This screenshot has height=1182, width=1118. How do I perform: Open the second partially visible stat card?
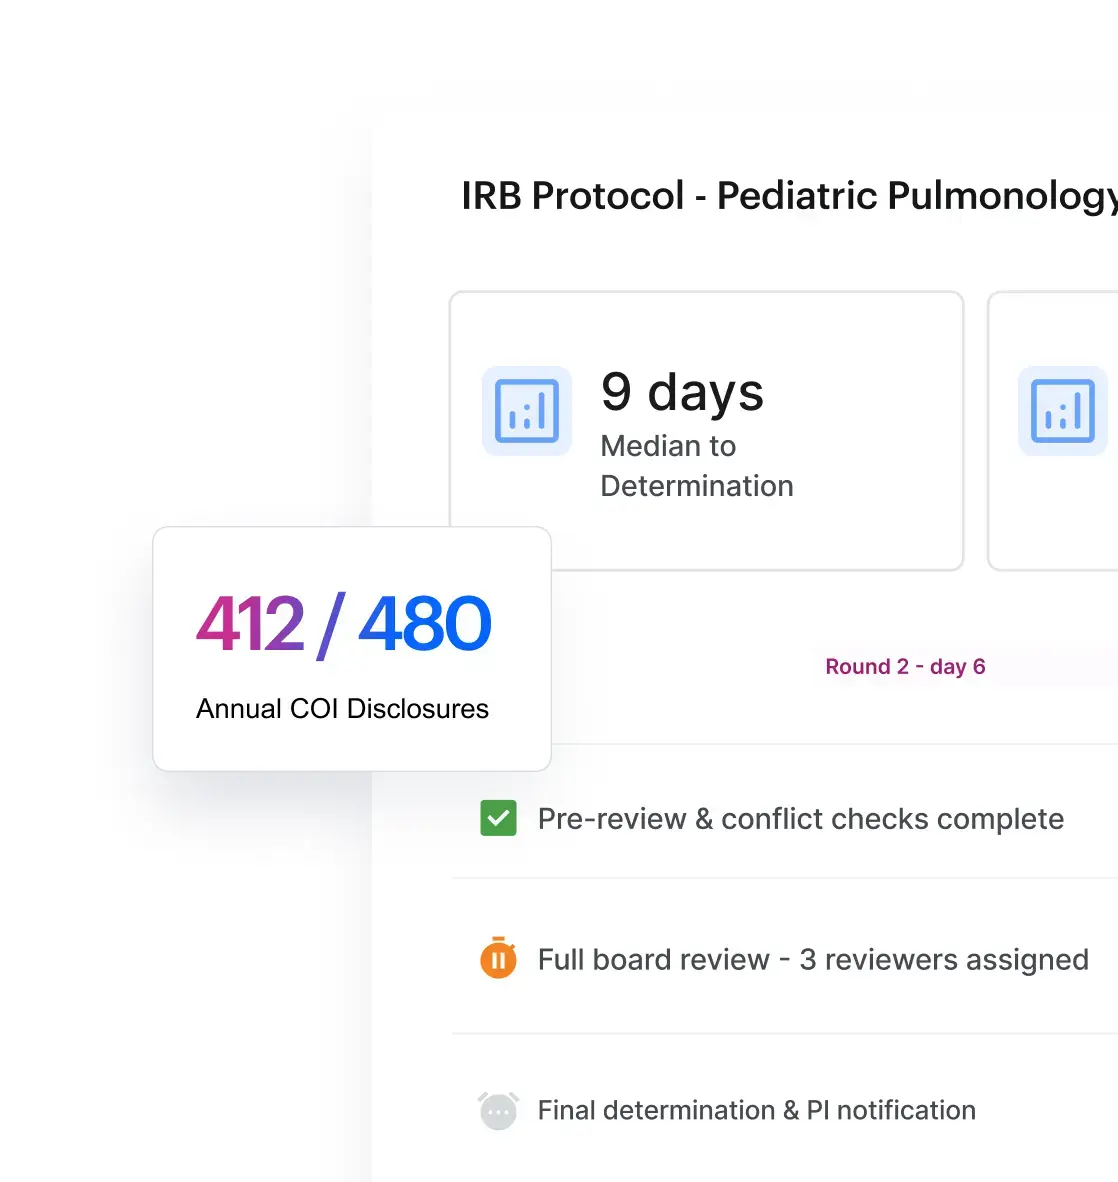pyautogui.click(x=1053, y=430)
